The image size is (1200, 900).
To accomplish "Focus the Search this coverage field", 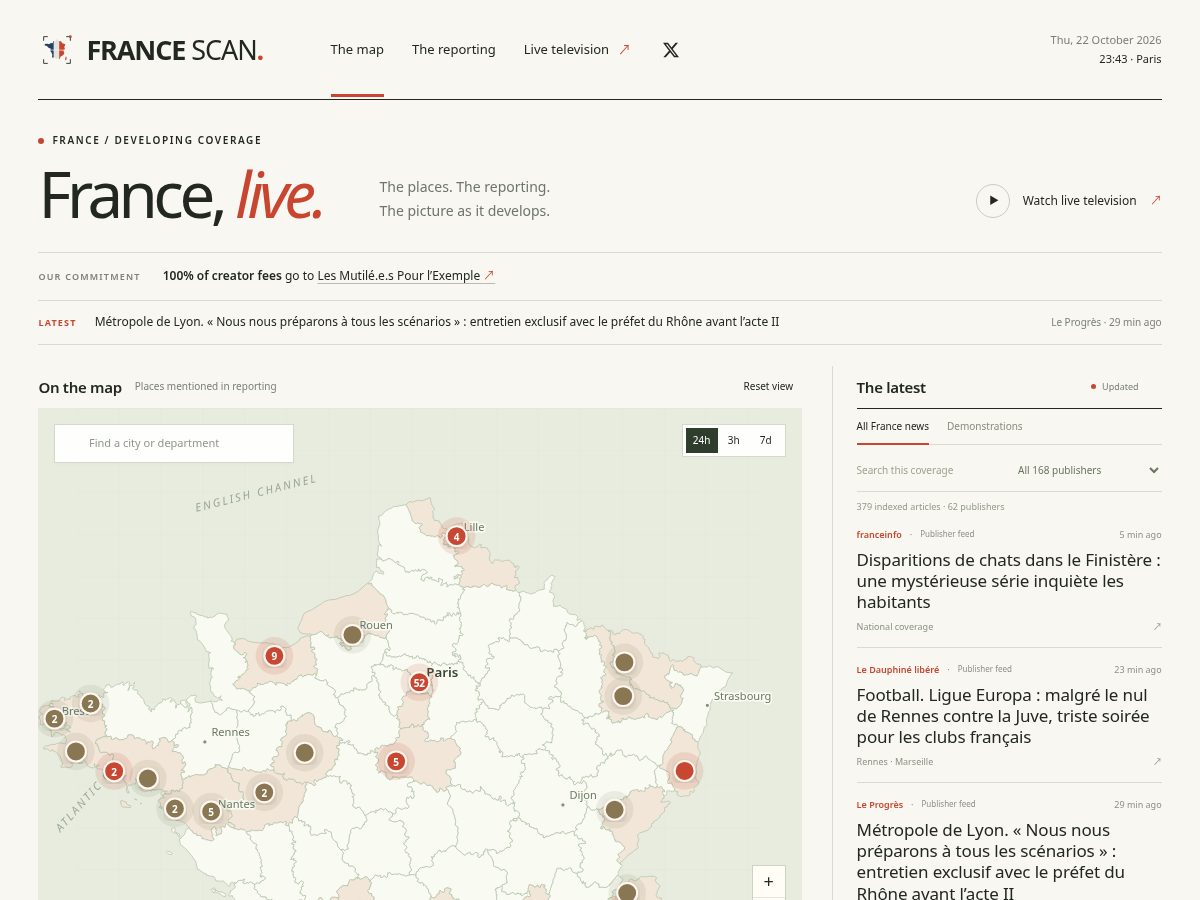I will pos(927,470).
